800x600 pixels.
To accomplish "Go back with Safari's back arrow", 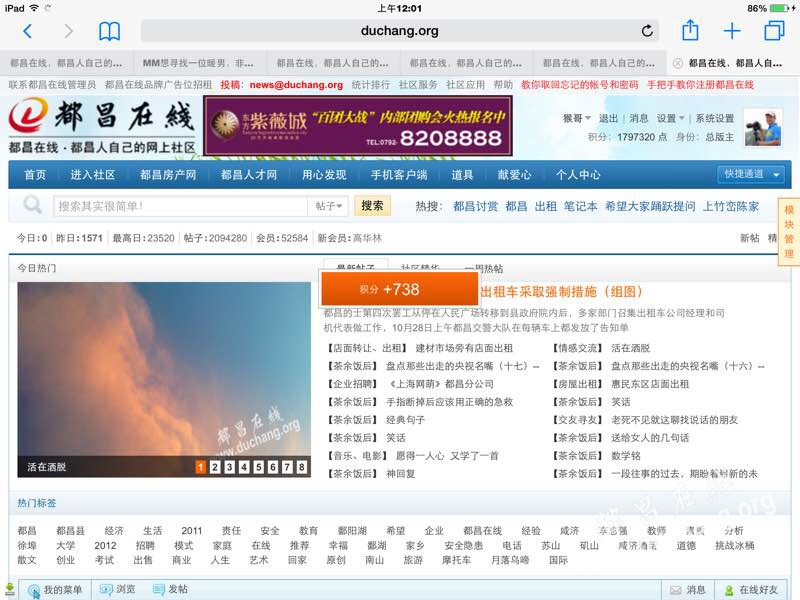I will [x=28, y=31].
